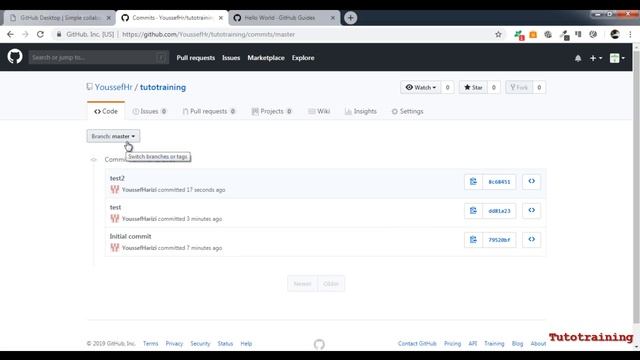Switch to the Wiki tab
The width and height of the screenshot is (640, 360).
click(x=319, y=111)
